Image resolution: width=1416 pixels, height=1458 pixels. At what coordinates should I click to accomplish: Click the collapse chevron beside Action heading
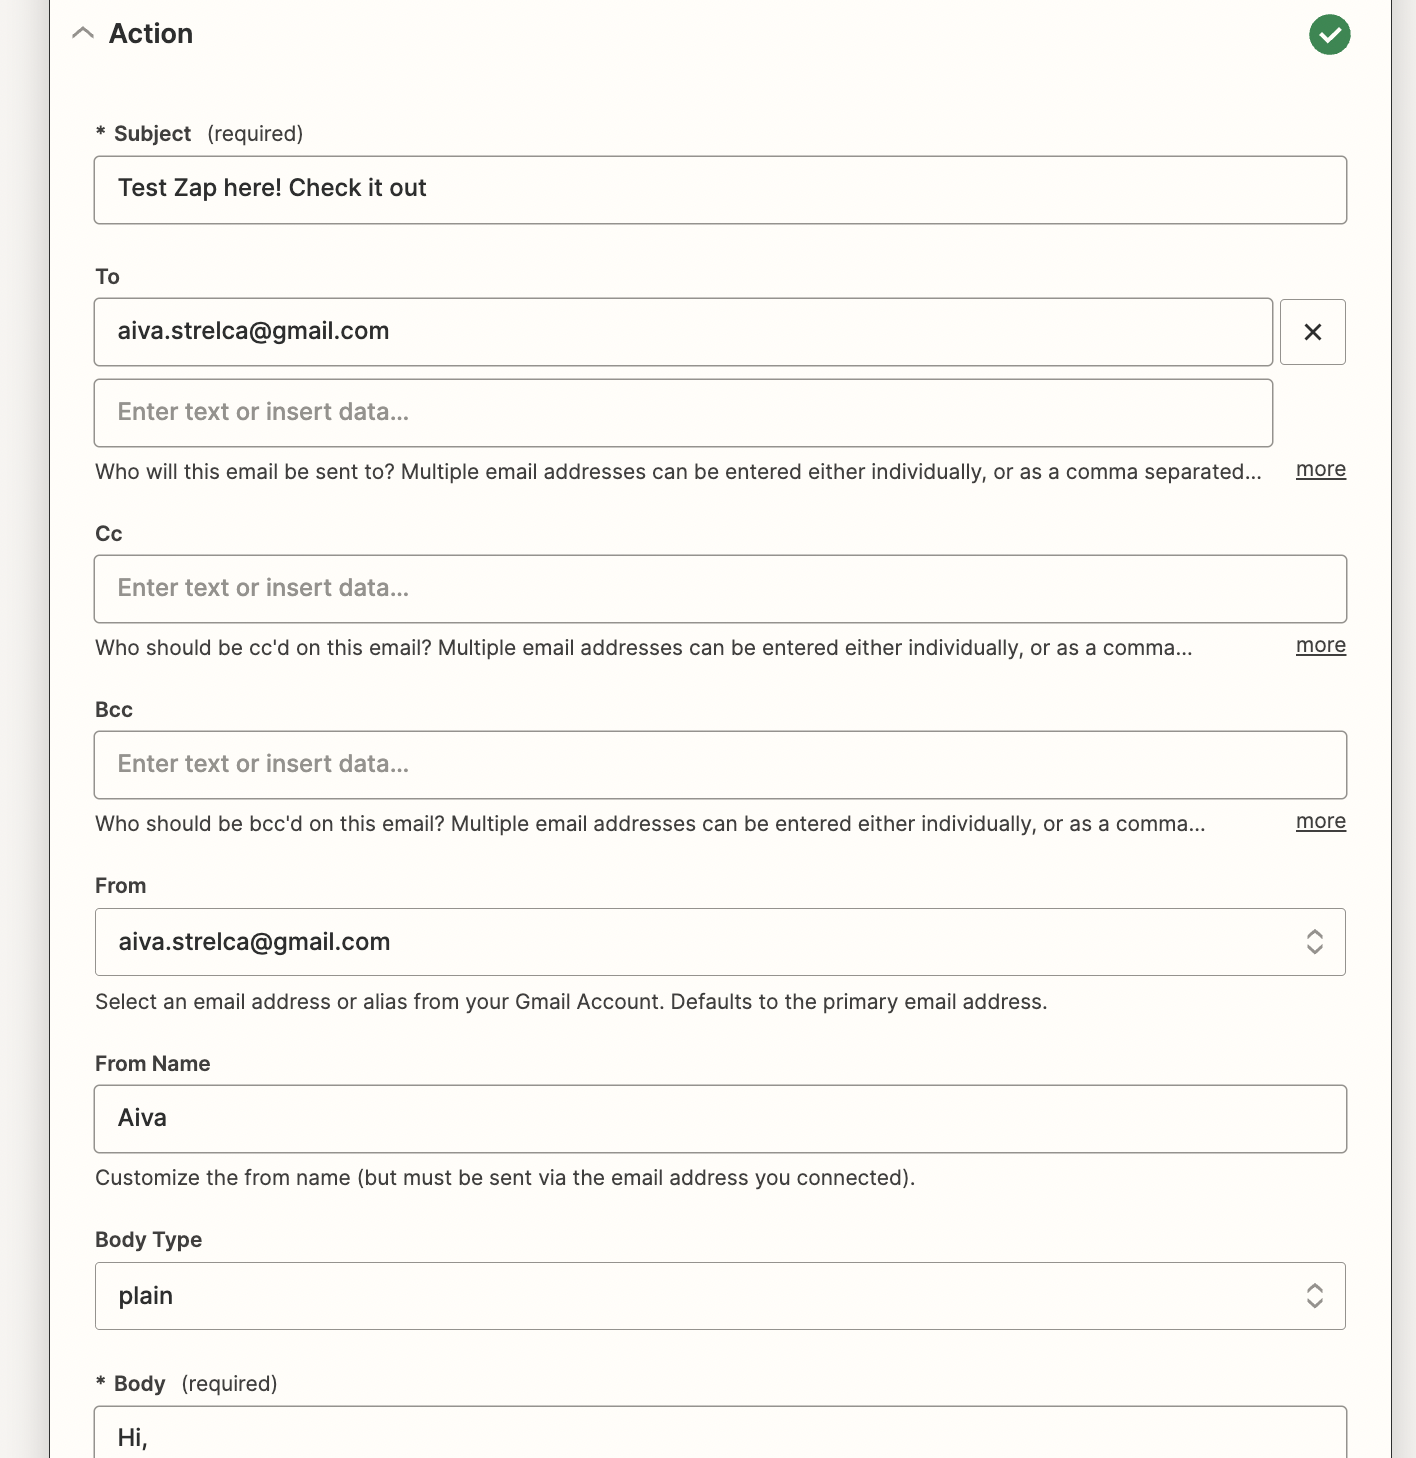[x=83, y=33]
